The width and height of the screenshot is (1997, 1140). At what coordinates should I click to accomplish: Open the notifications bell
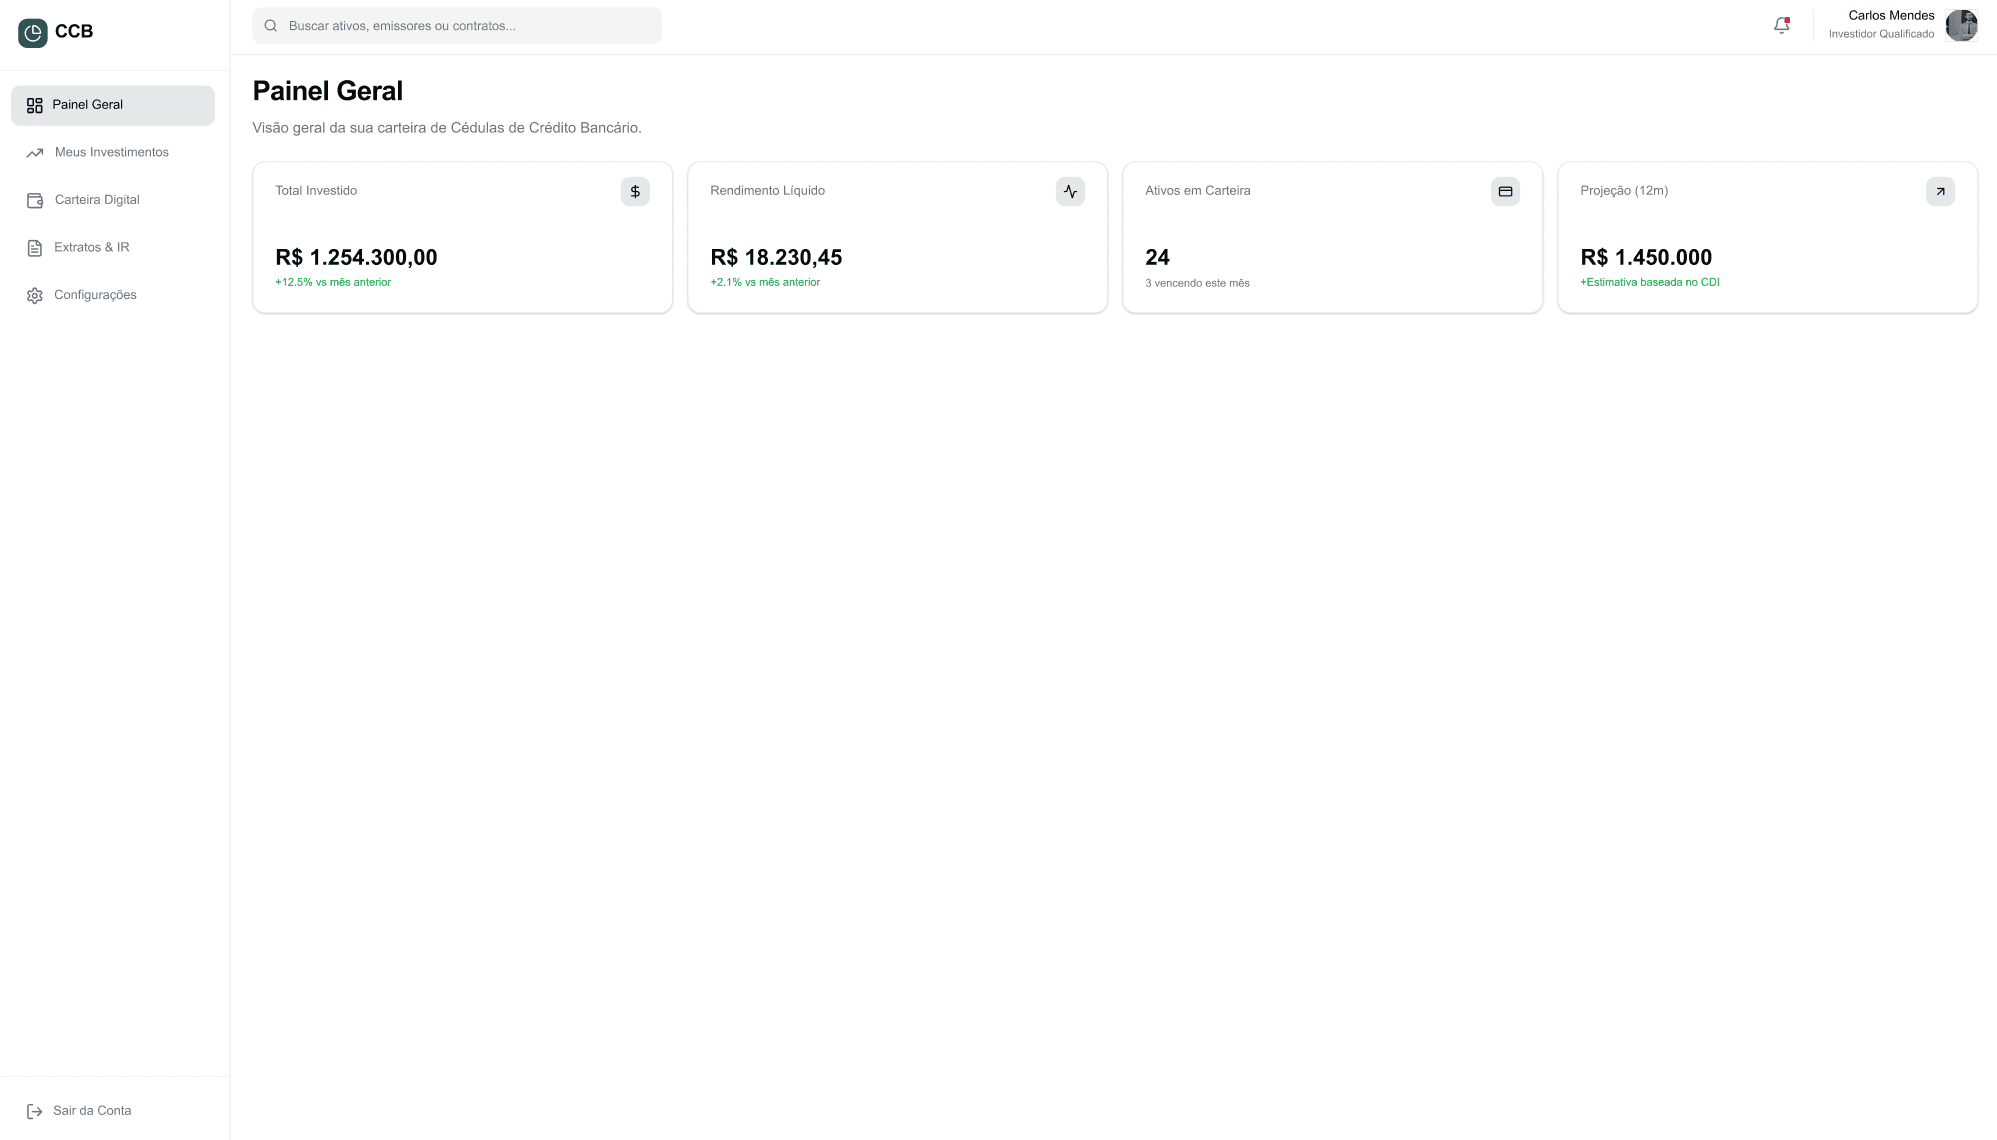[x=1781, y=25]
